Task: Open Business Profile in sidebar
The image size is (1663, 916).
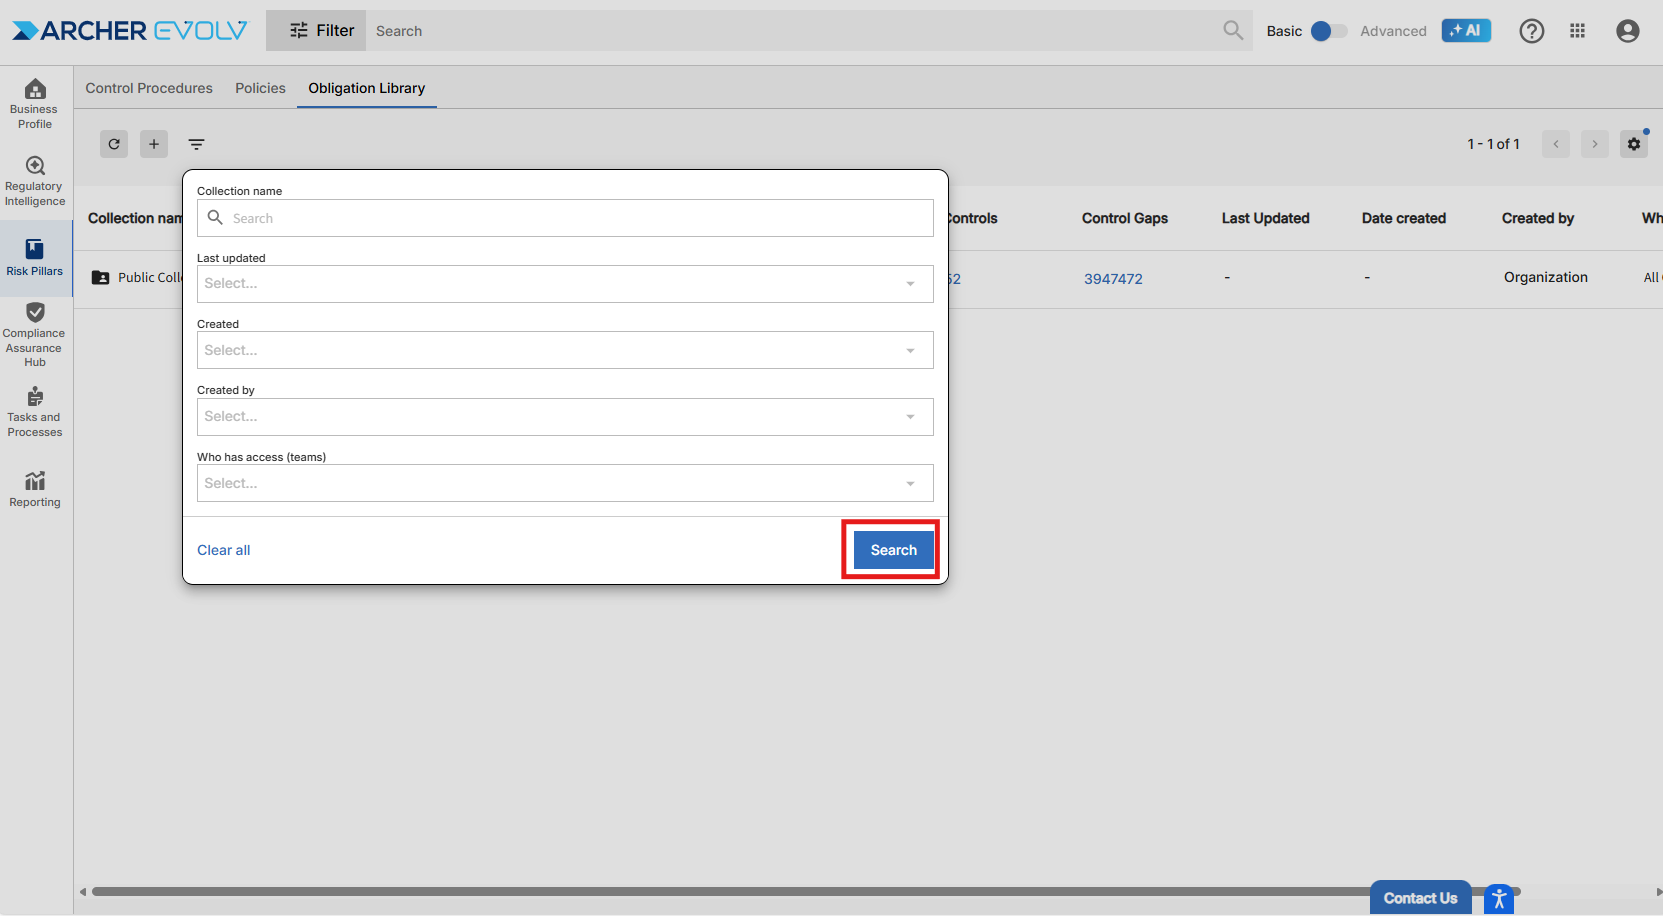Action: coord(35,104)
